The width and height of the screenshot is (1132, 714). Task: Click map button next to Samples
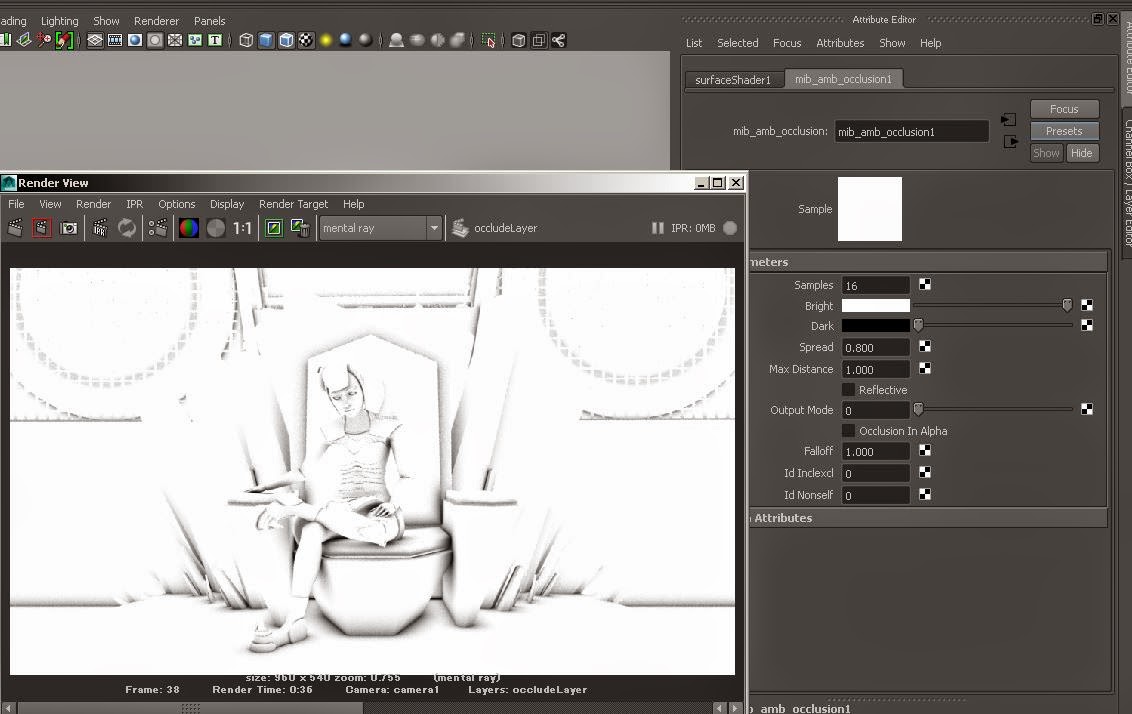coord(925,284)
